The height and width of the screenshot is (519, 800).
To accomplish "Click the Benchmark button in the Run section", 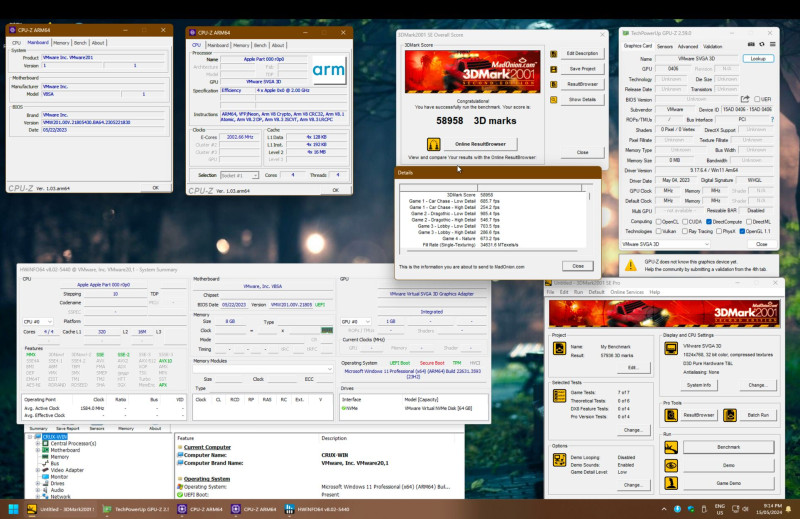I will 728,447.
